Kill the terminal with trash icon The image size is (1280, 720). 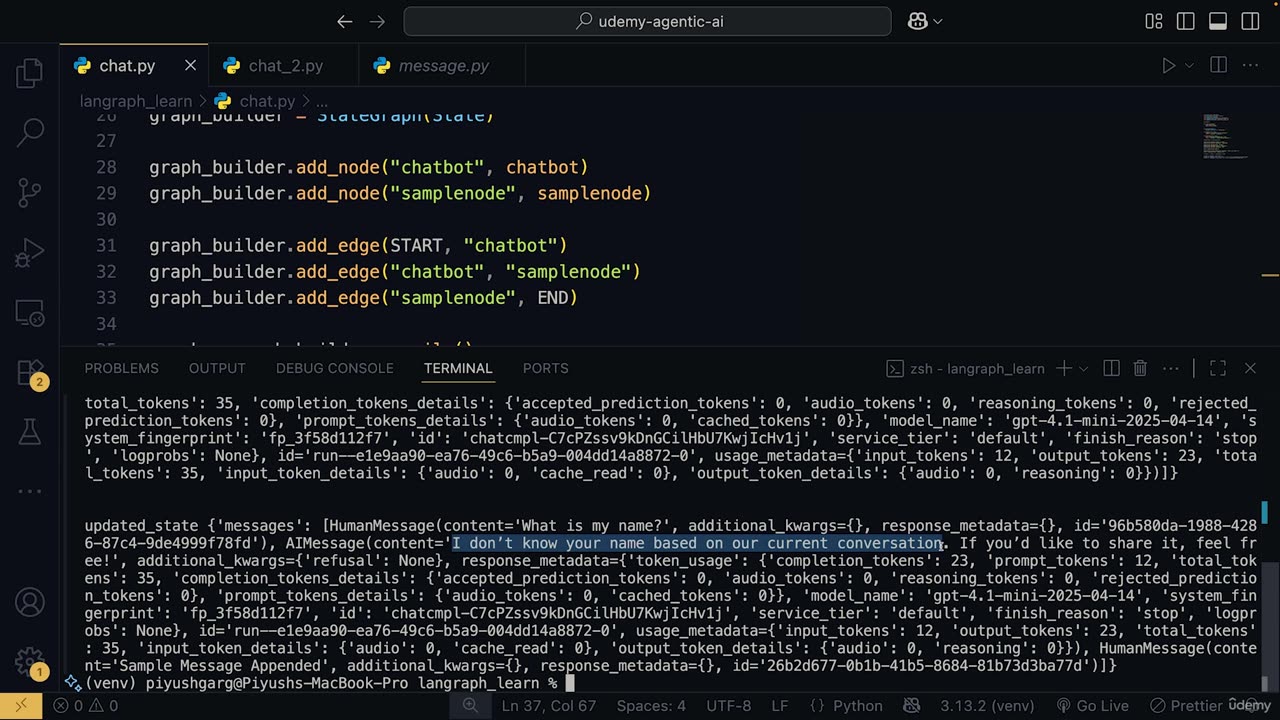coord(1141,368)
